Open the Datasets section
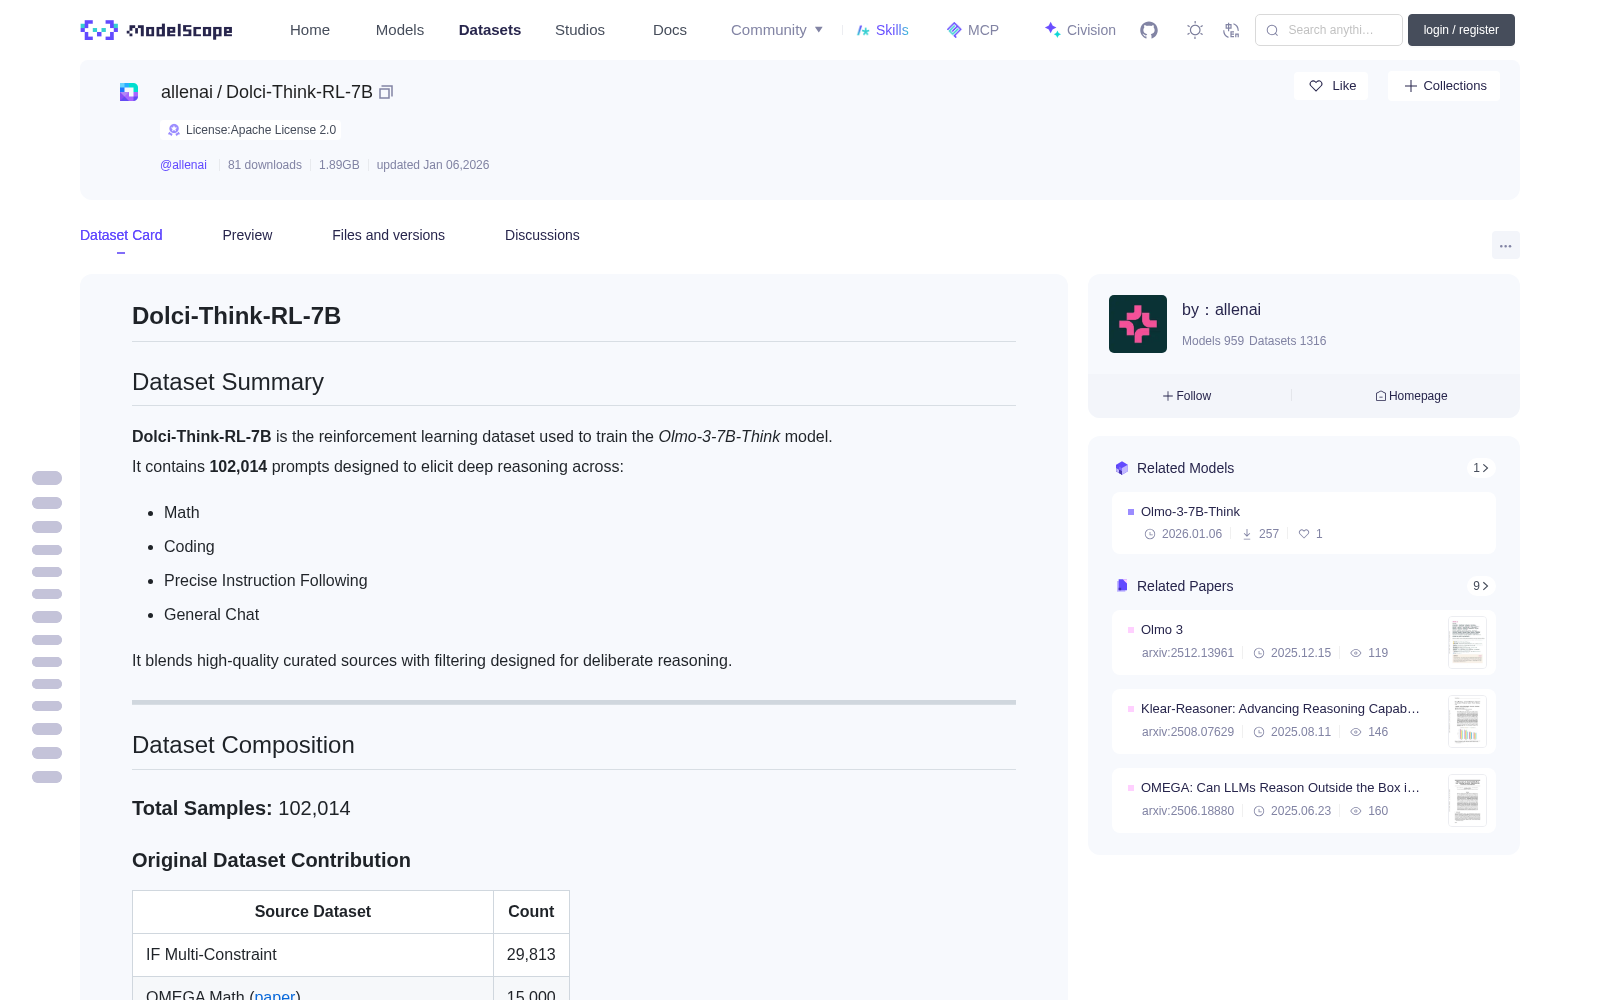1600x1000 pixels. (490, 30)
